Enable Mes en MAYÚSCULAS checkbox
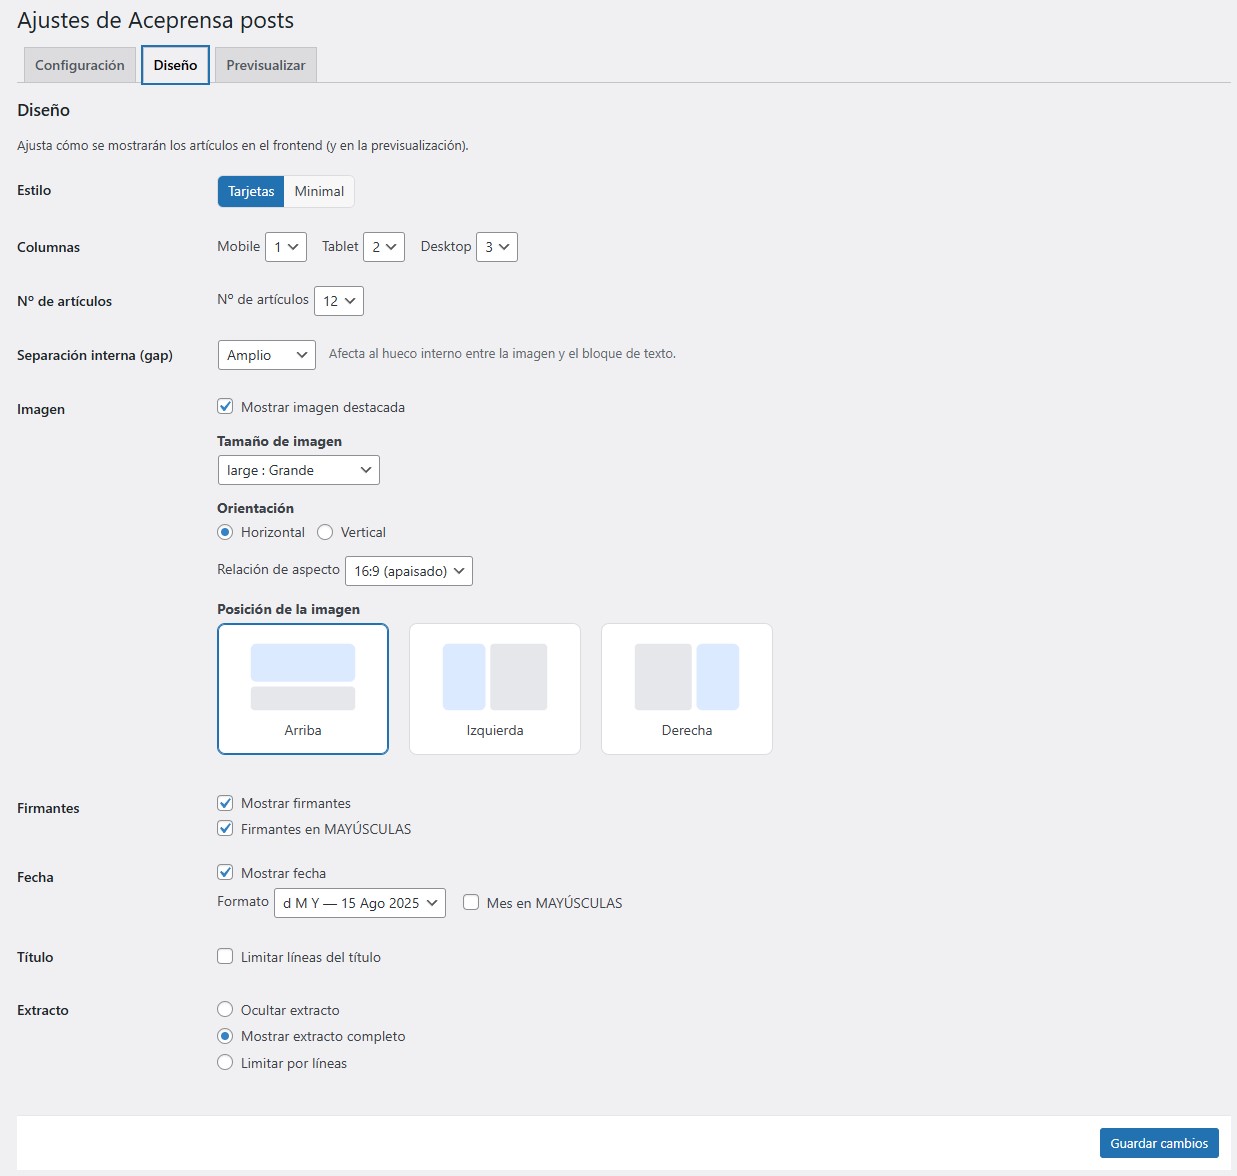 [471, 903]
